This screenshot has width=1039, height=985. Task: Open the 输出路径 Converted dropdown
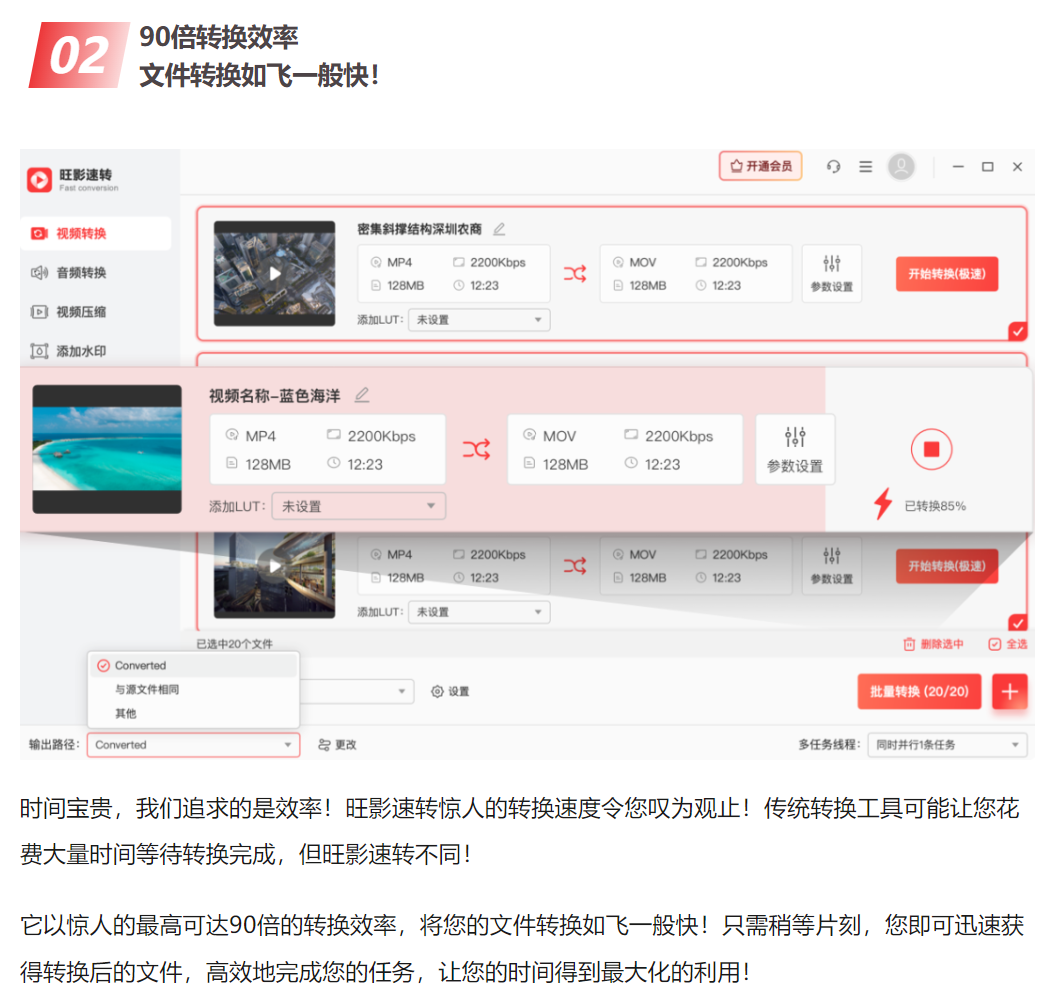click(193, 745)
